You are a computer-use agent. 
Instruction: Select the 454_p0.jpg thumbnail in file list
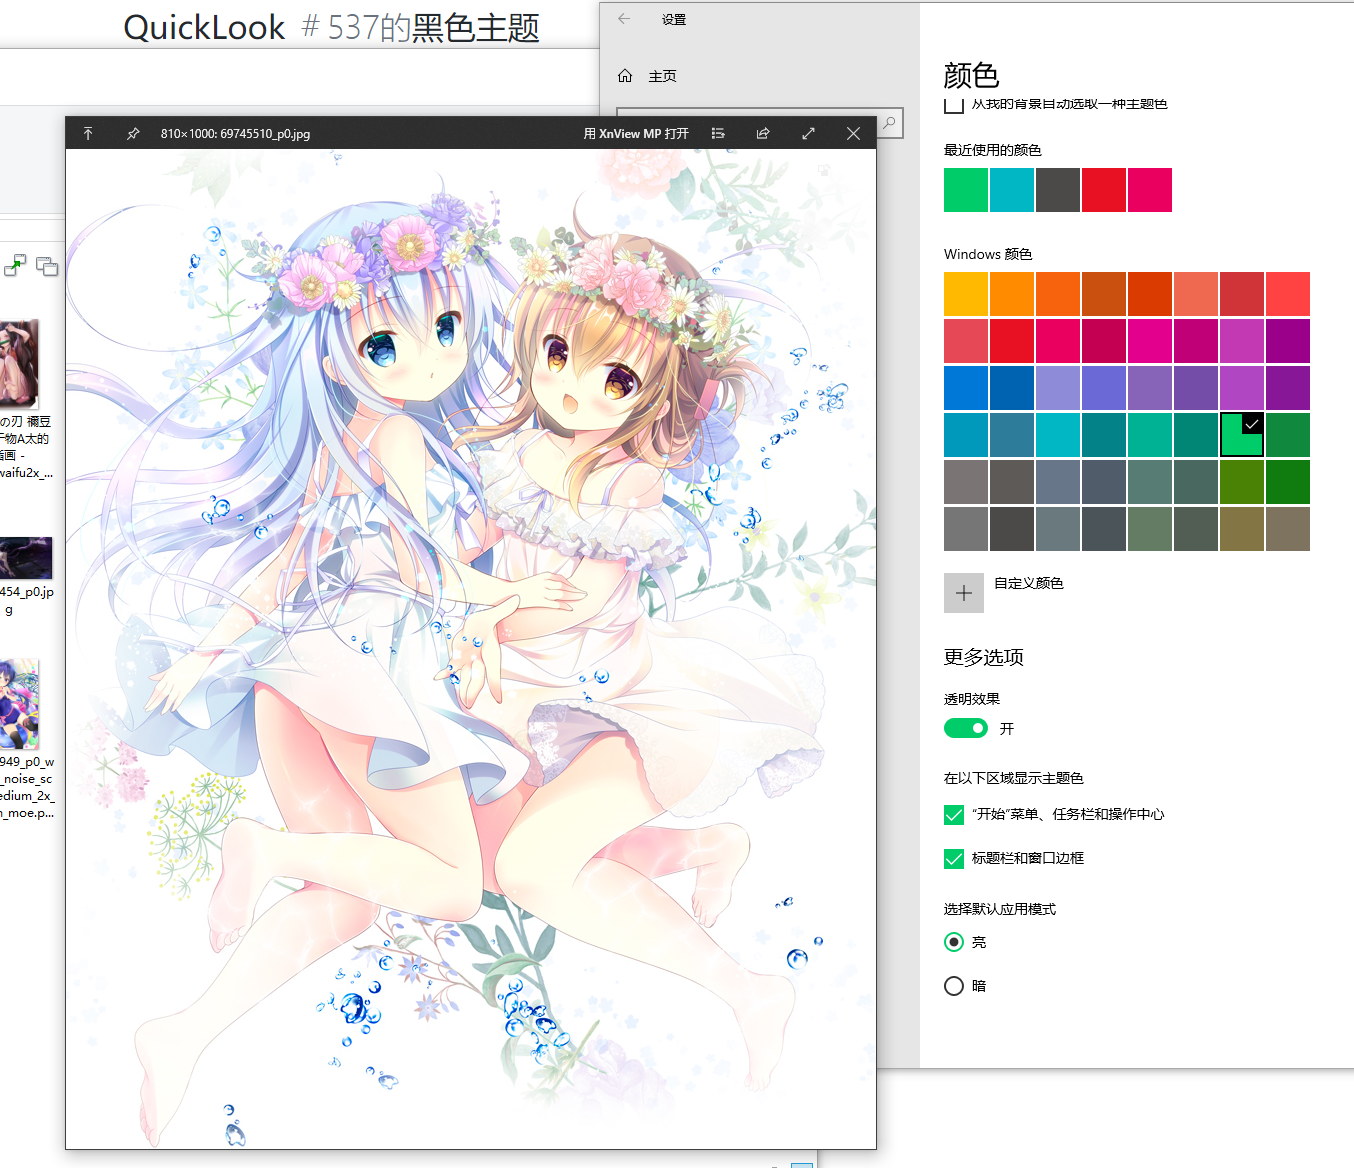pos(26,558)
